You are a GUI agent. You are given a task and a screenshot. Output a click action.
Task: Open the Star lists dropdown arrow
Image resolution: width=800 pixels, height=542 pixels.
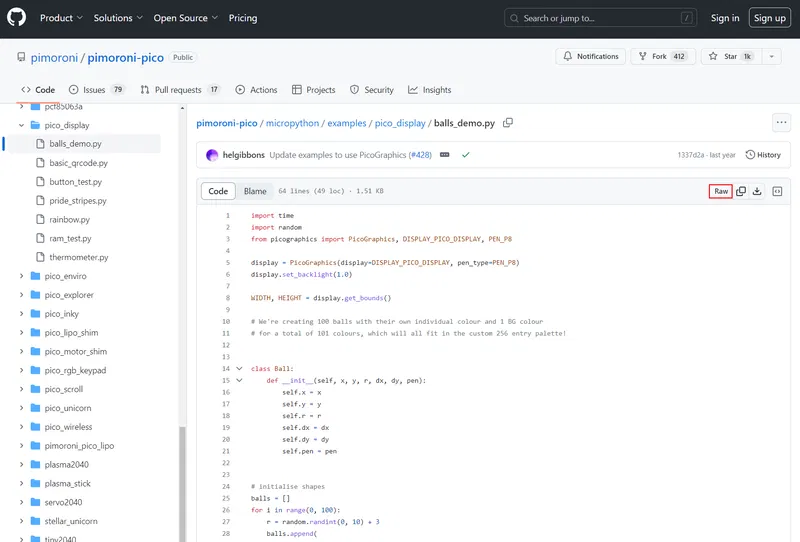point(772,57)
